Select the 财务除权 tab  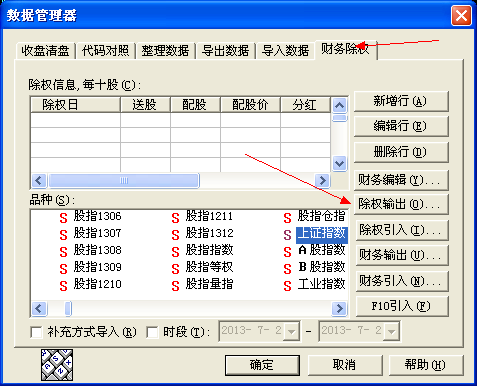pos(346,49)
